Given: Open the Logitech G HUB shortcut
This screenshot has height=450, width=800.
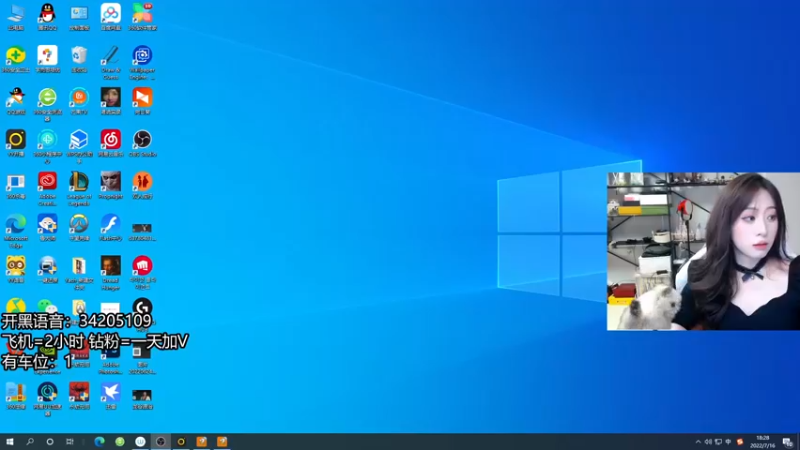Looking at the screenshot, I should [142, 307].
